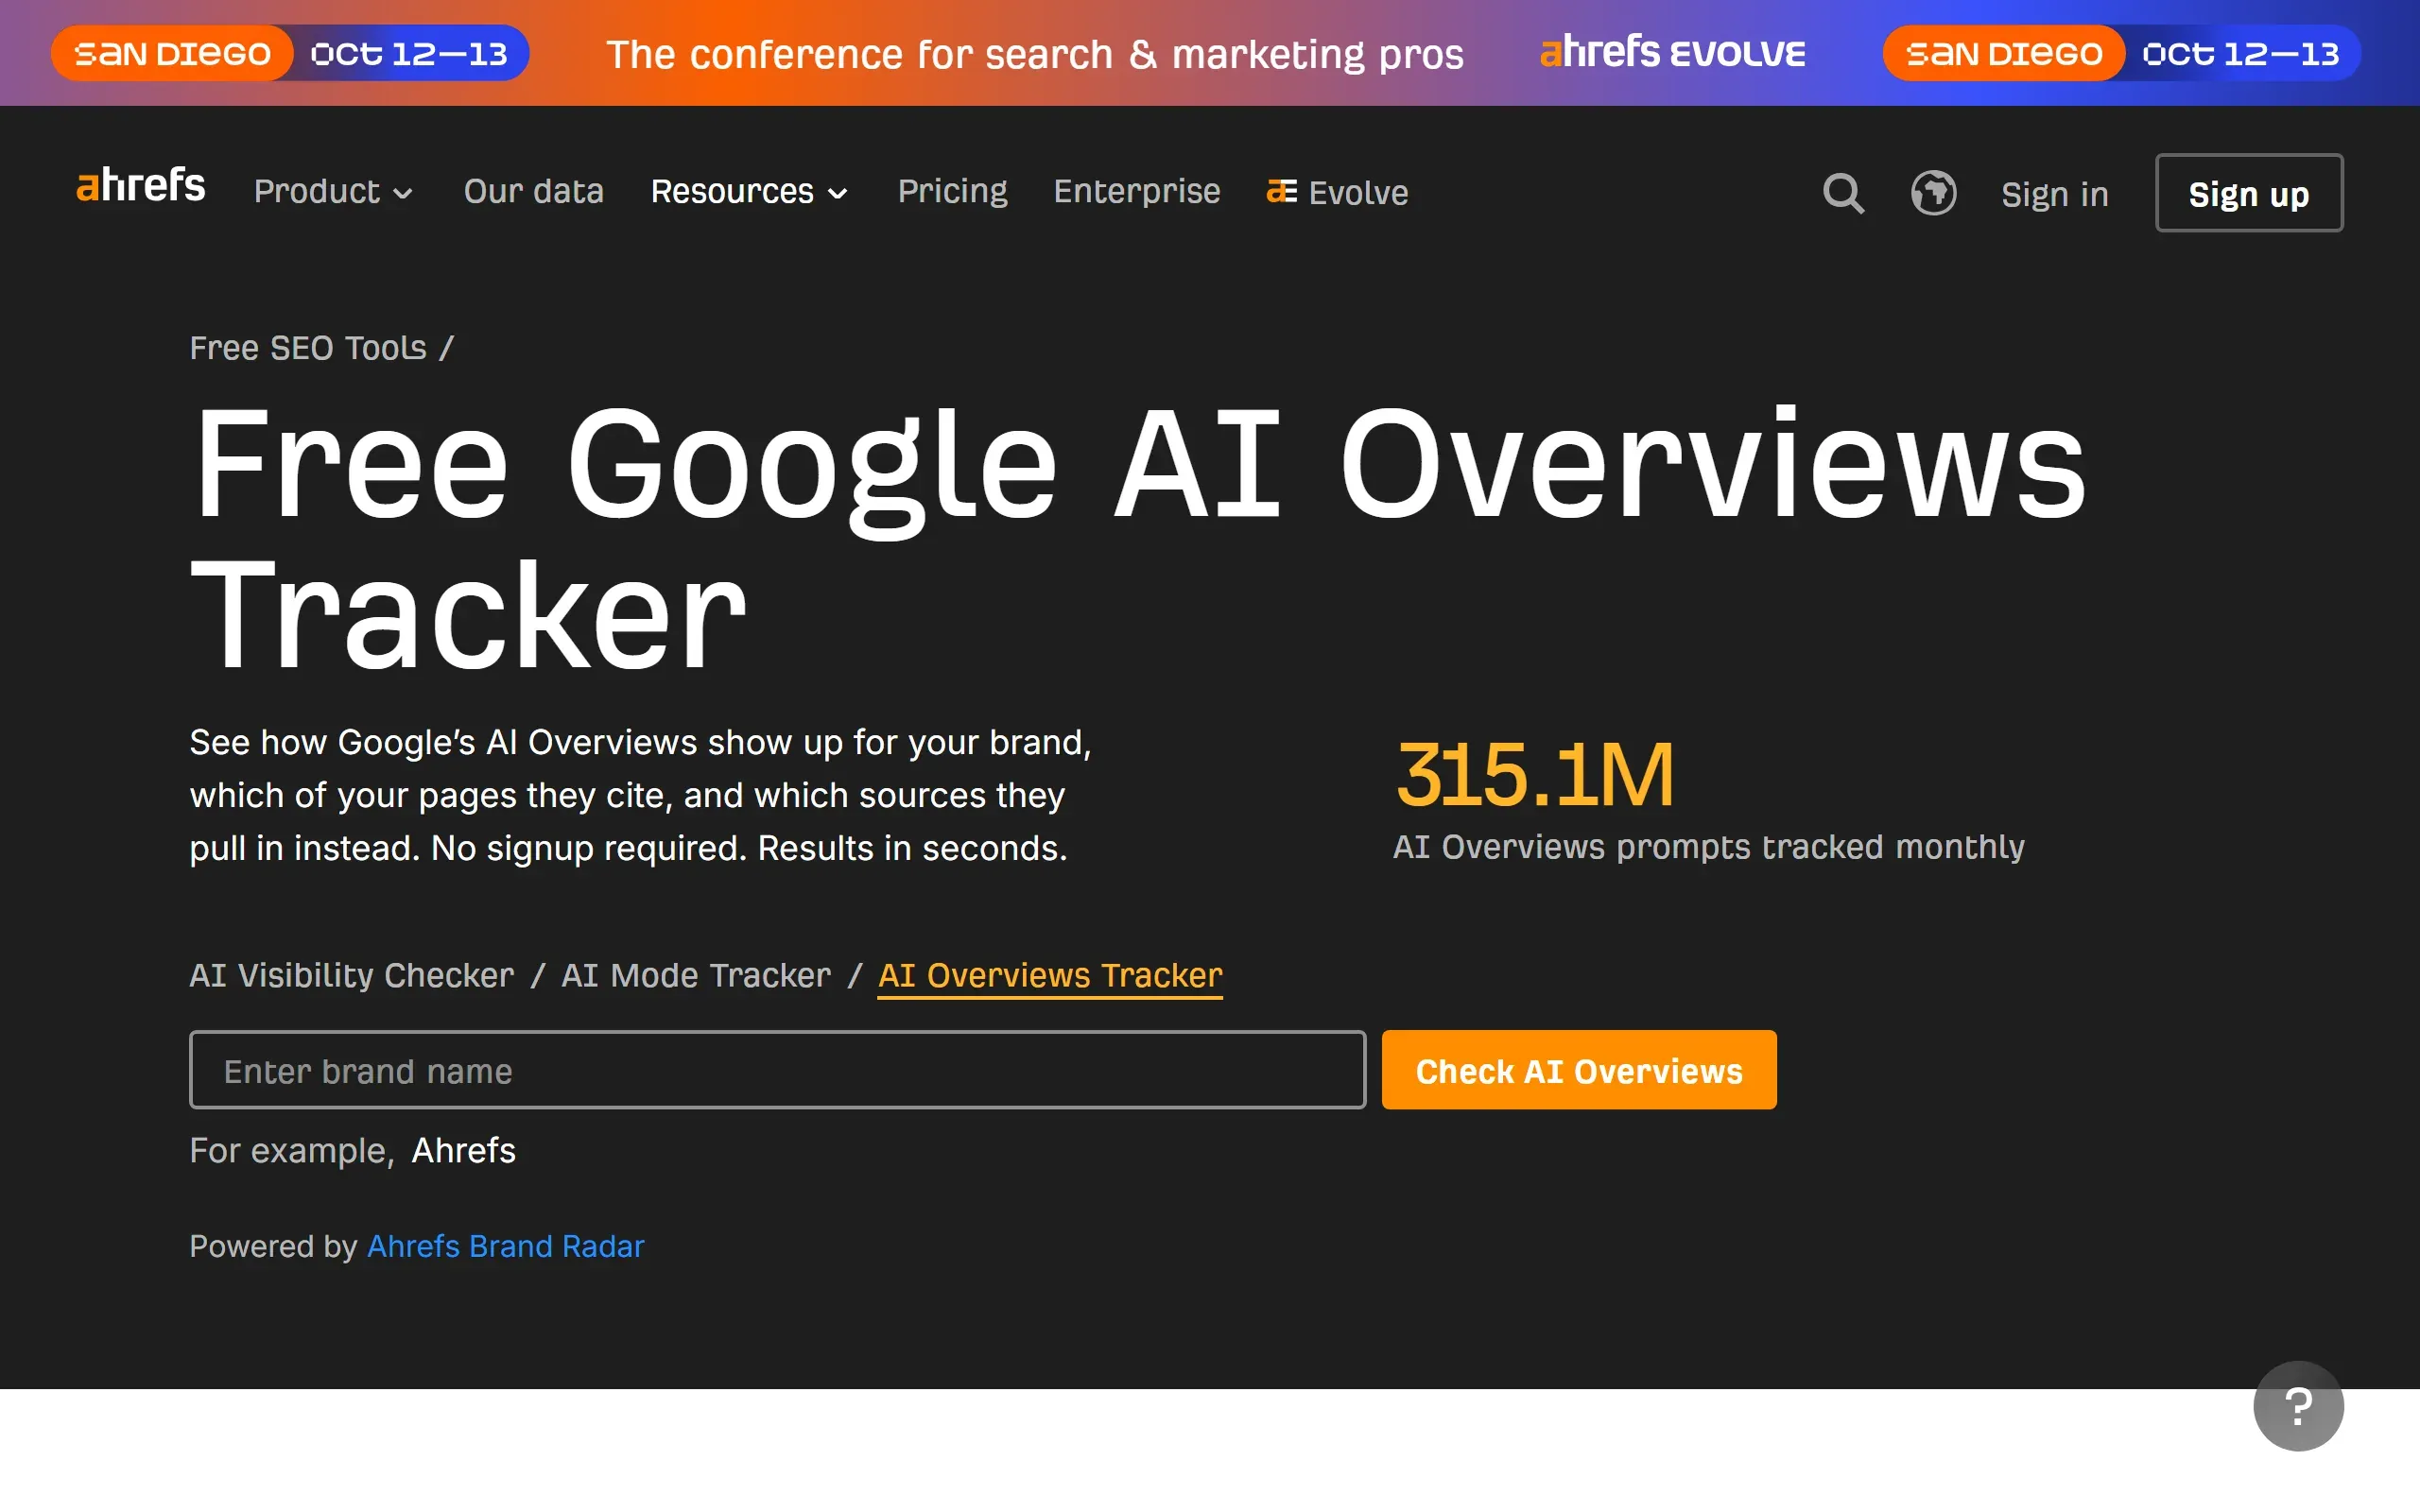Screen dimensions: 2420x1512
Task: Expand the Resources dropdown menu
Action: click(749, 192)
